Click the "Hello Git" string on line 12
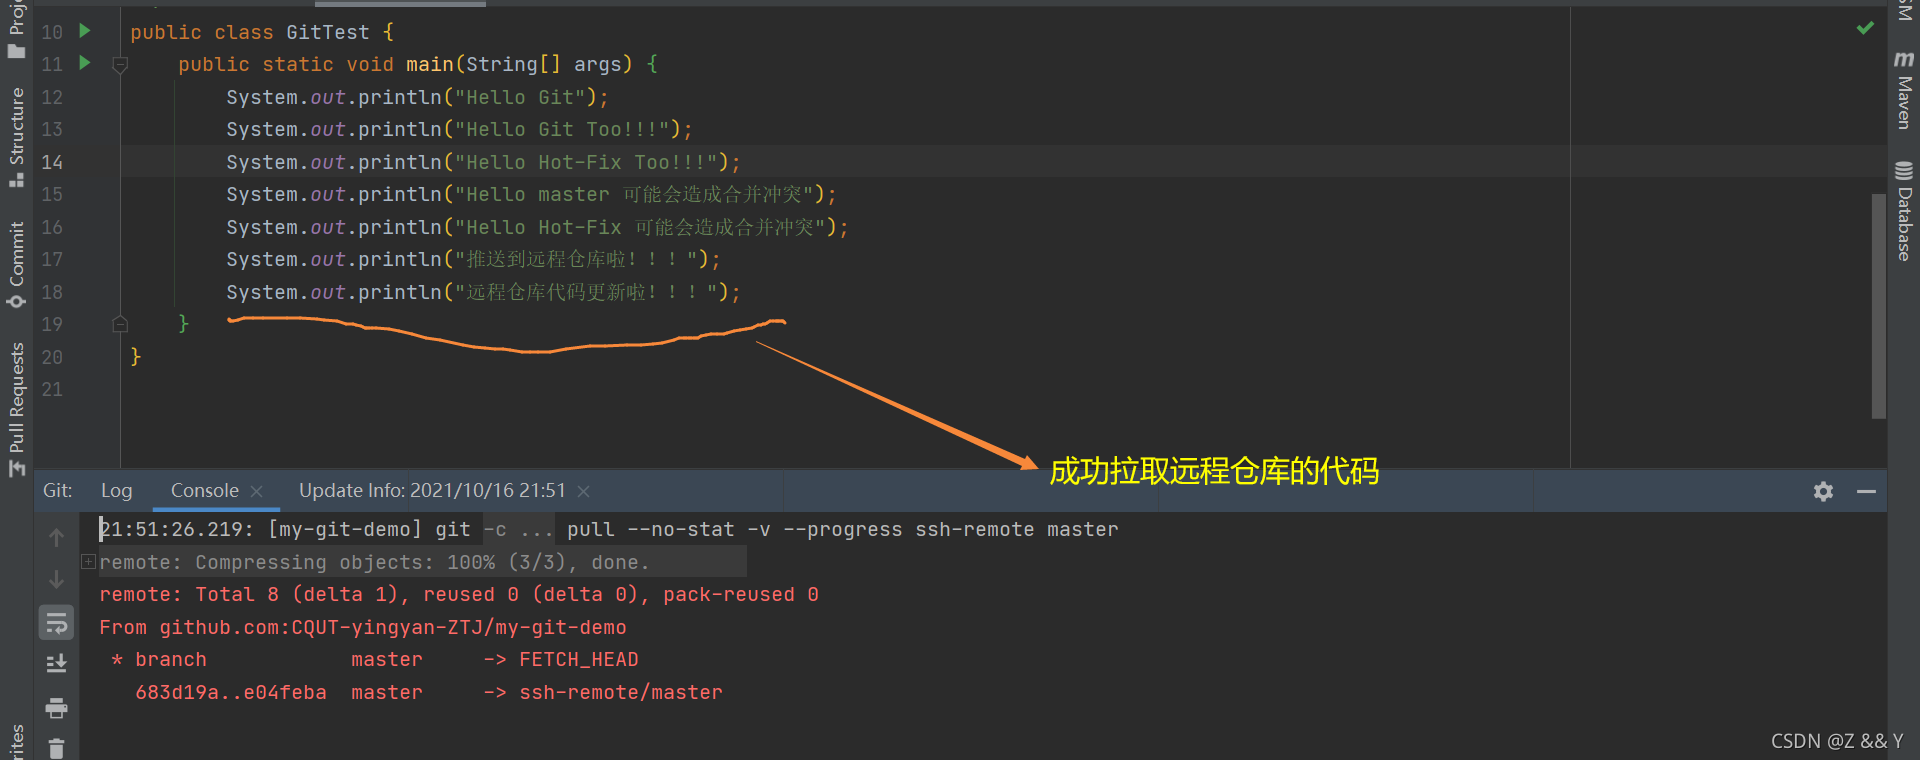The image size is (1920, 760). (x=520, y=97)
